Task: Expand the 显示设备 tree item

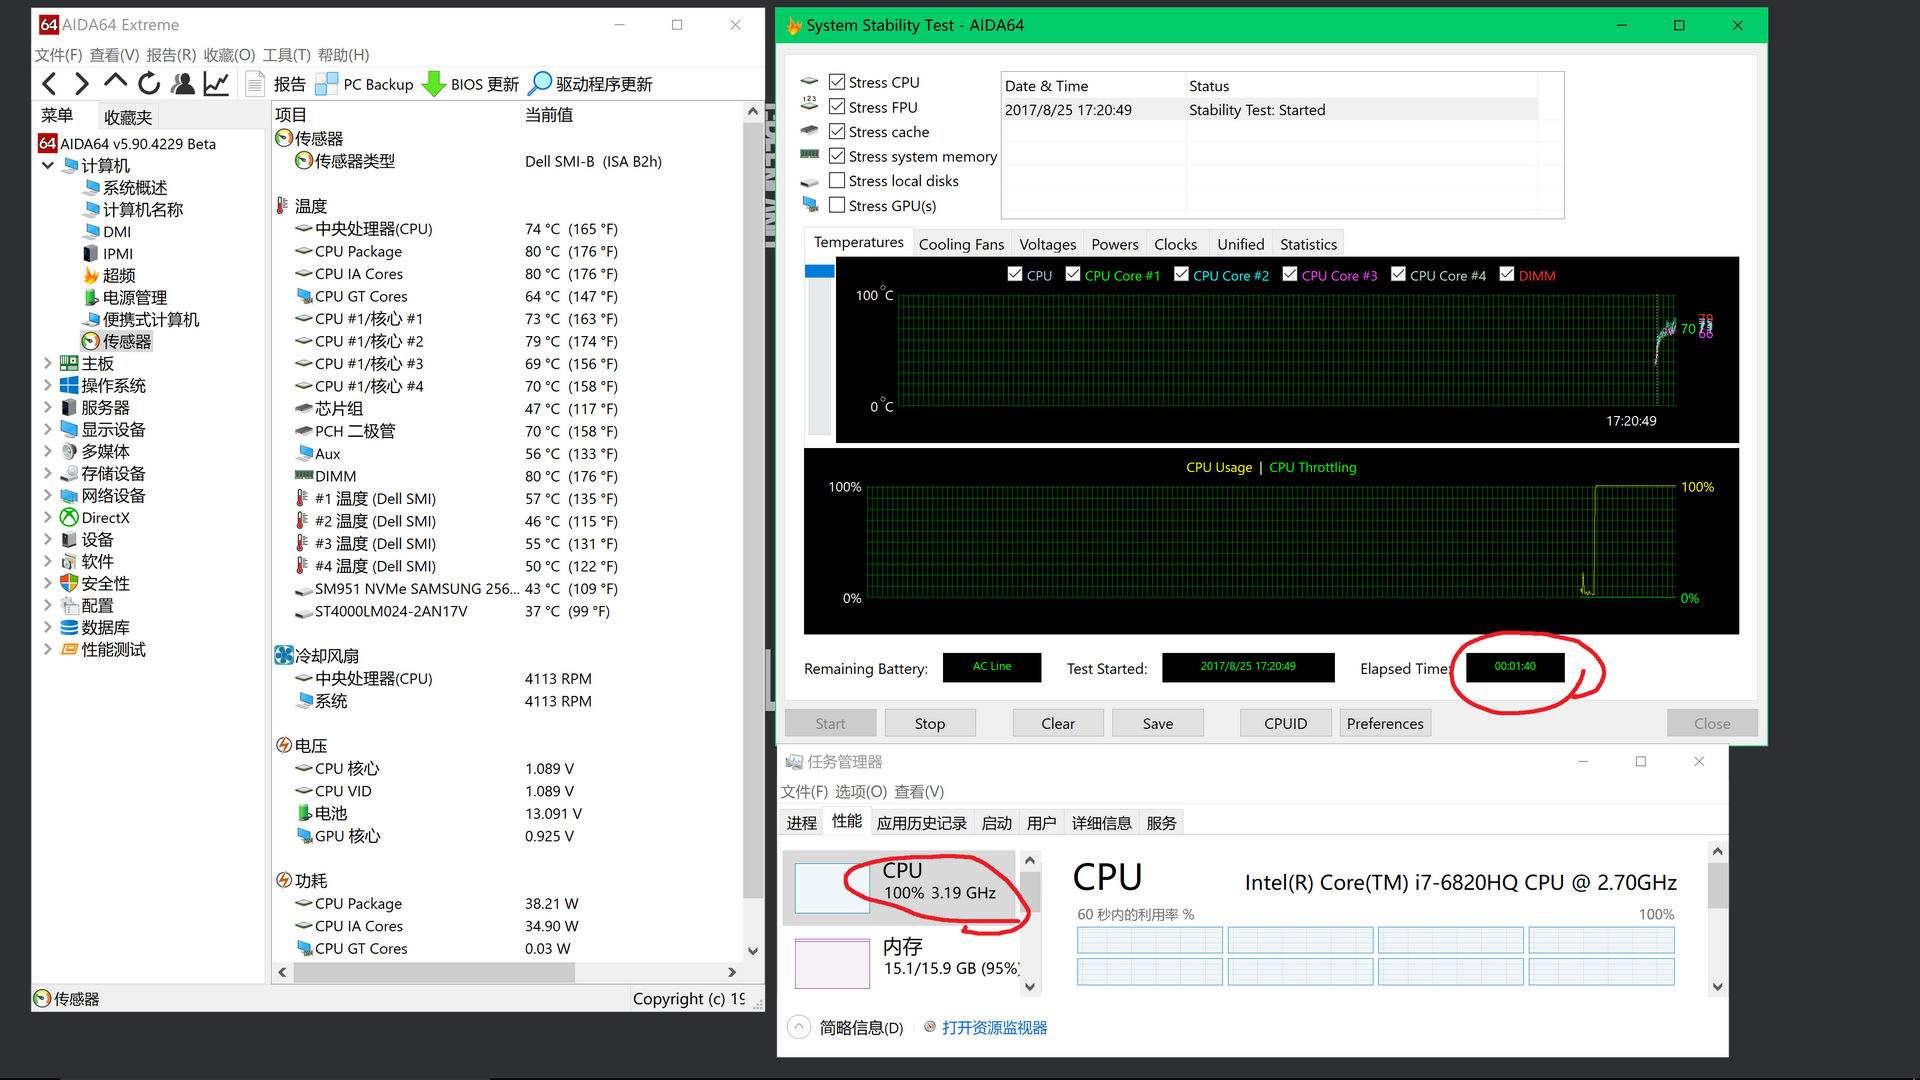Action: pyautogui.click(x=46, y=429)
